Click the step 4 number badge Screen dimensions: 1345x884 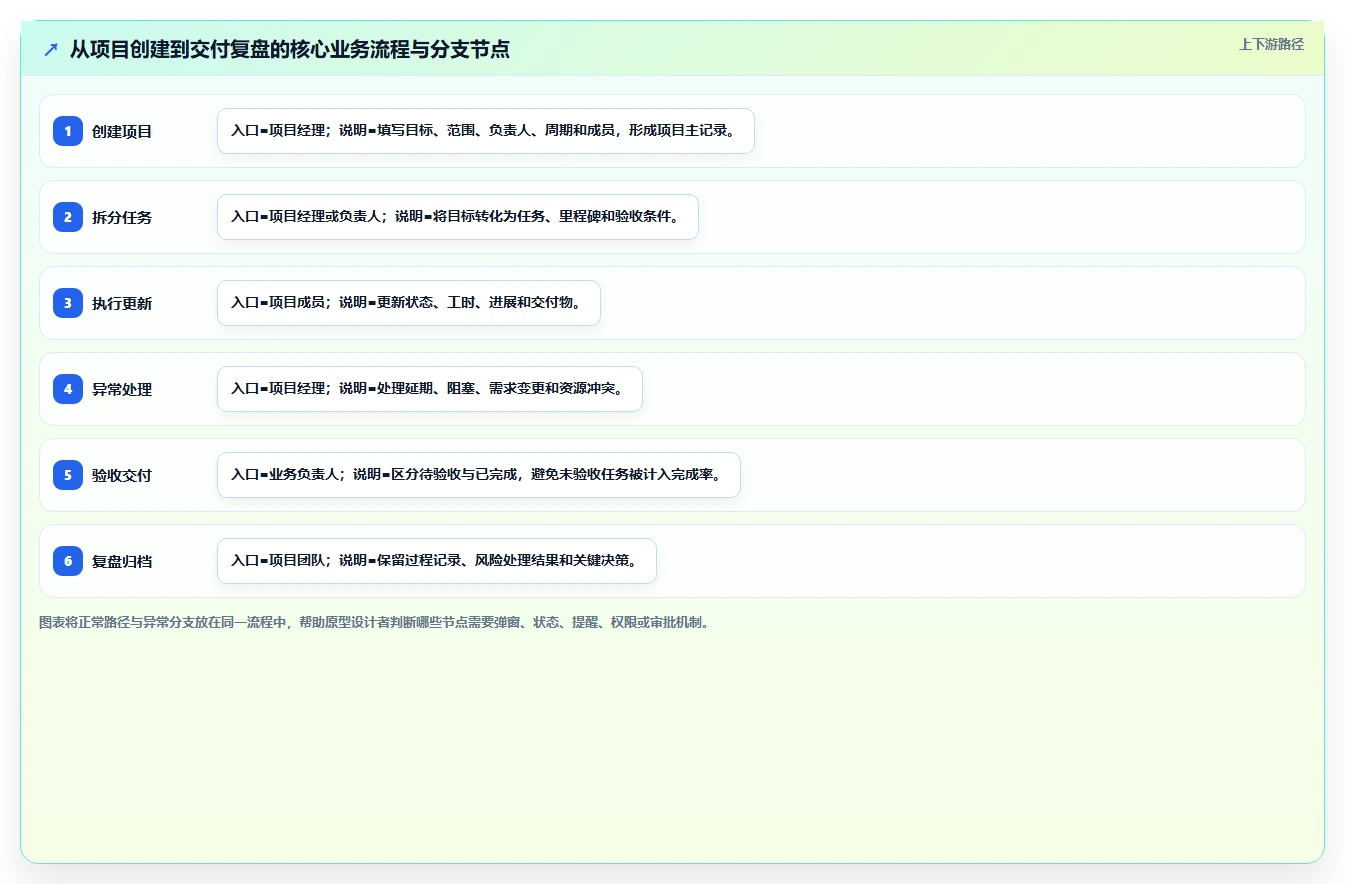pos(68,389)
